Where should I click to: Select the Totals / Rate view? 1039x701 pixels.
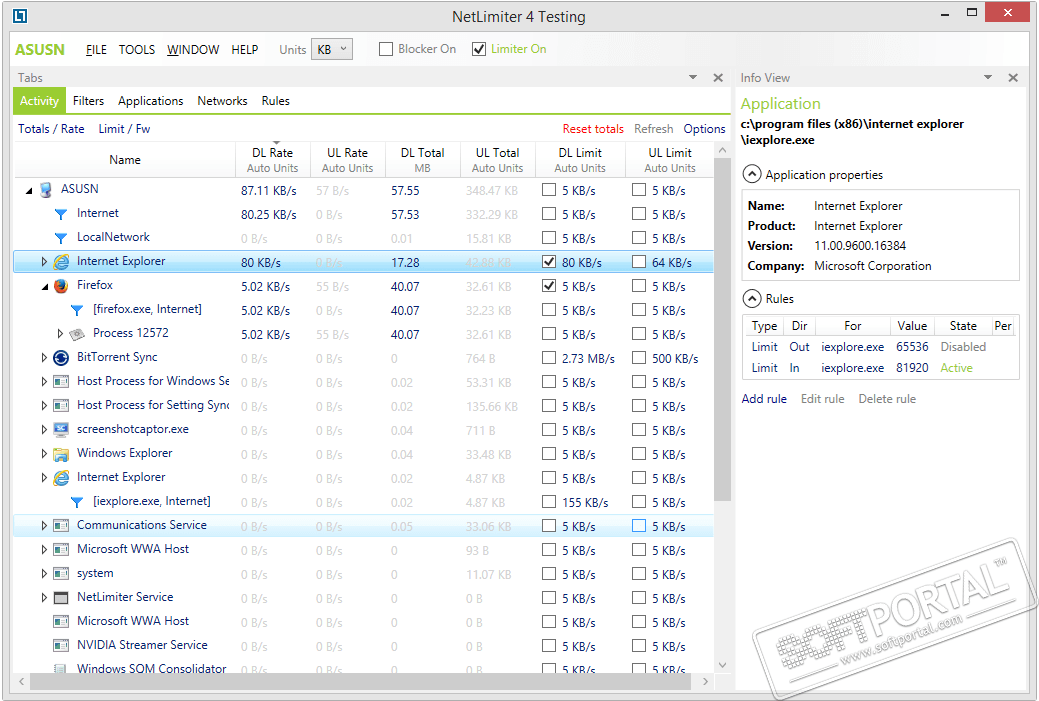pos(51,129)
